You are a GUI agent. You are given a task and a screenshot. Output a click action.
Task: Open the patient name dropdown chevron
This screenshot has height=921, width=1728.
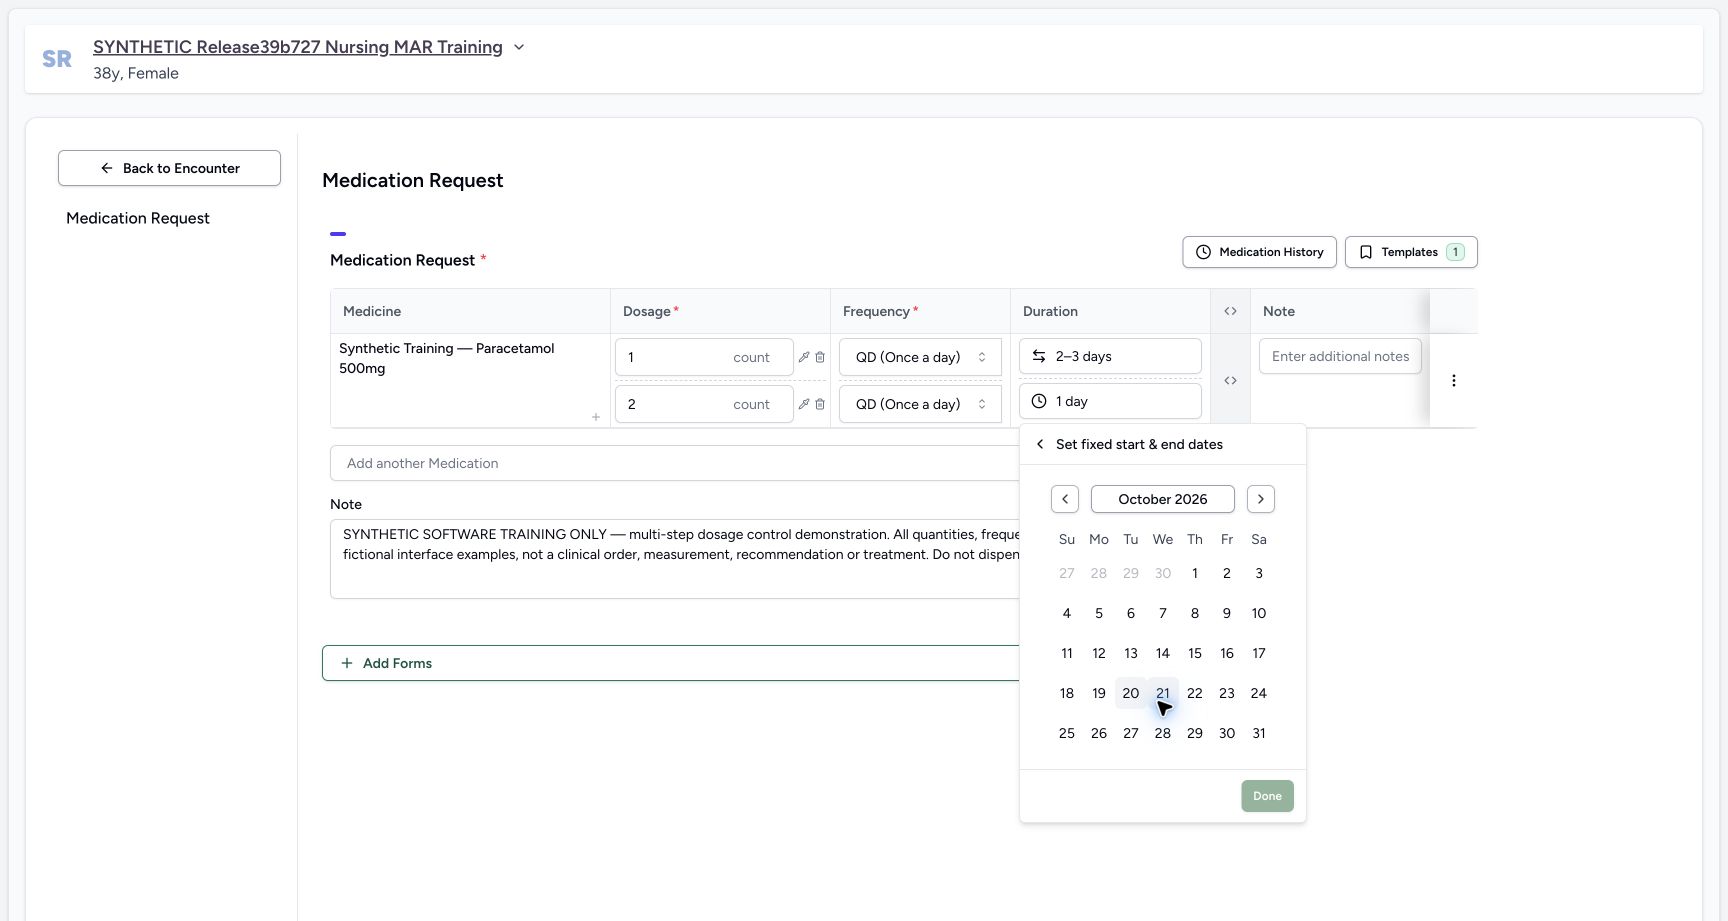(519, 47)
